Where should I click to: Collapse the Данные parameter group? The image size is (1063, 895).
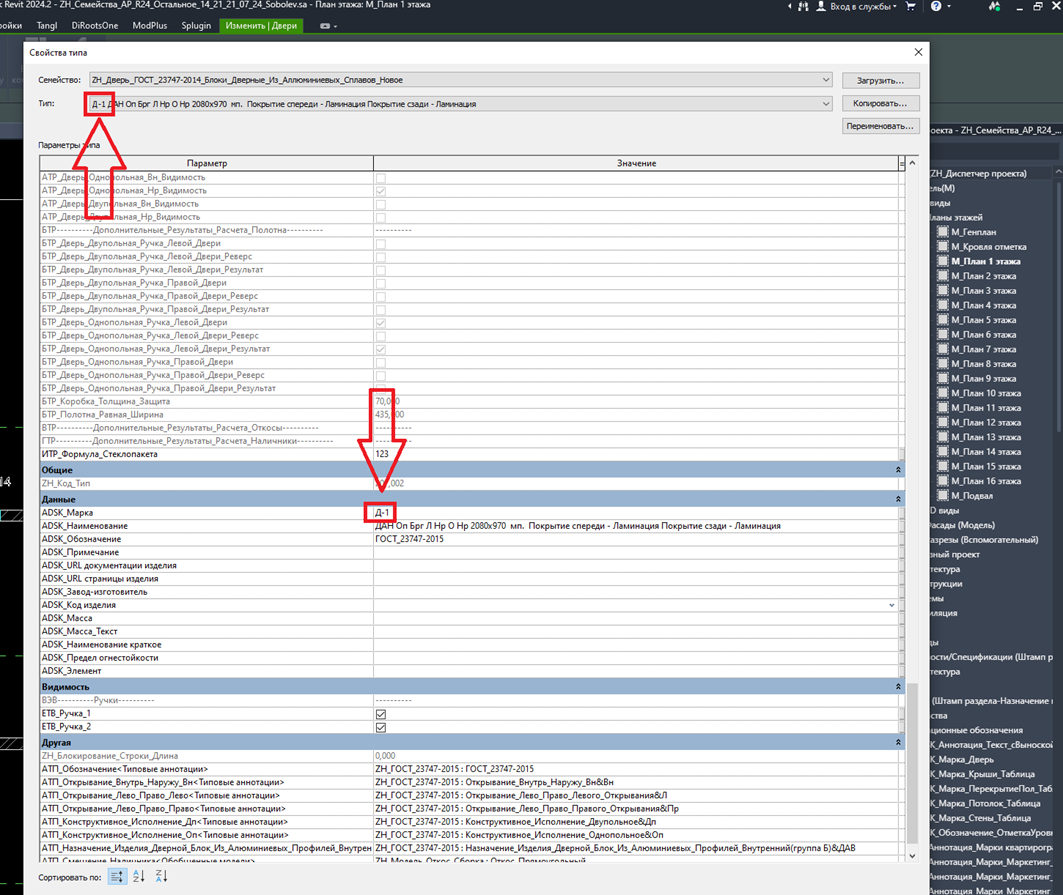pos(898,499)
